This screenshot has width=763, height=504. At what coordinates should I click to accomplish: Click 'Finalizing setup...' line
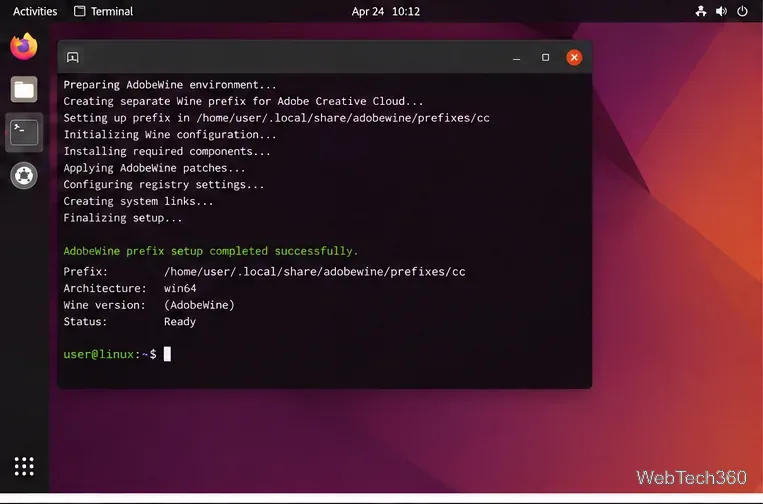click(x=122, y=218)
